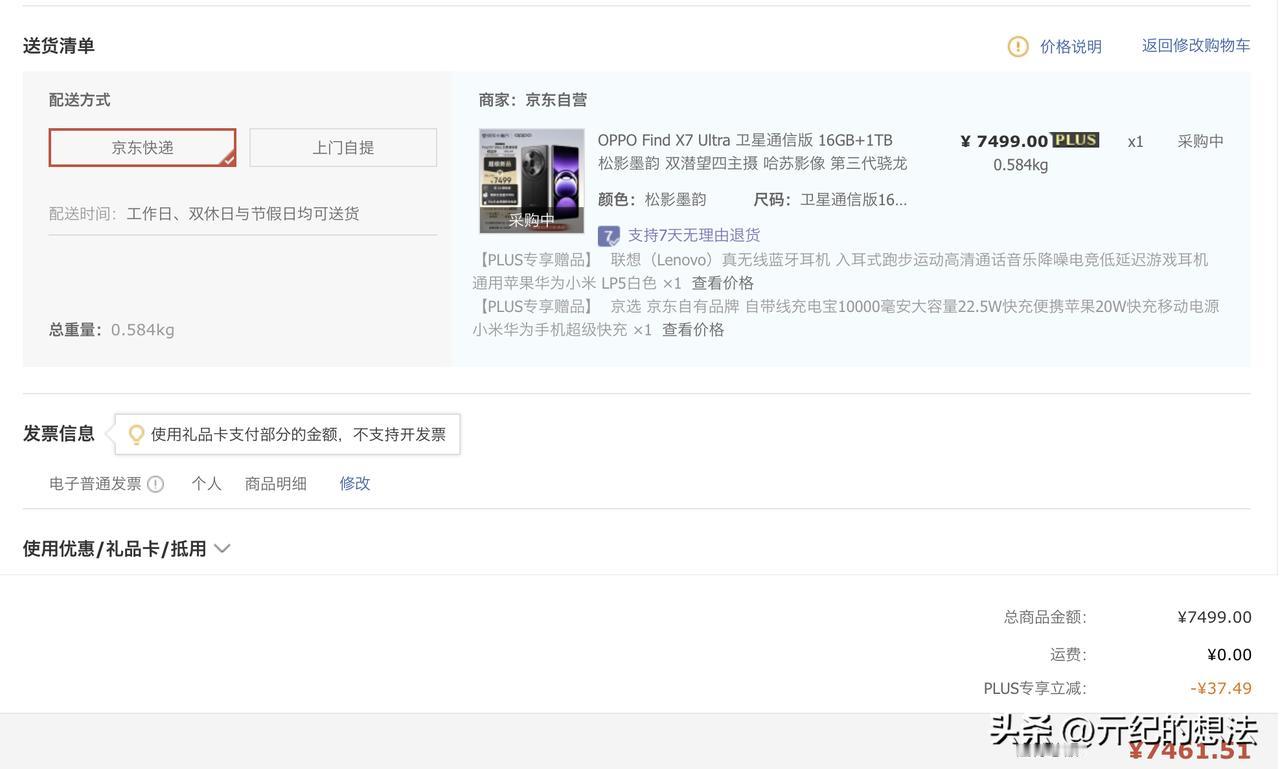This screenshot has height=769, width=1280.
Task: Click the price explanation warning icon
Action: click(1018, 46)
